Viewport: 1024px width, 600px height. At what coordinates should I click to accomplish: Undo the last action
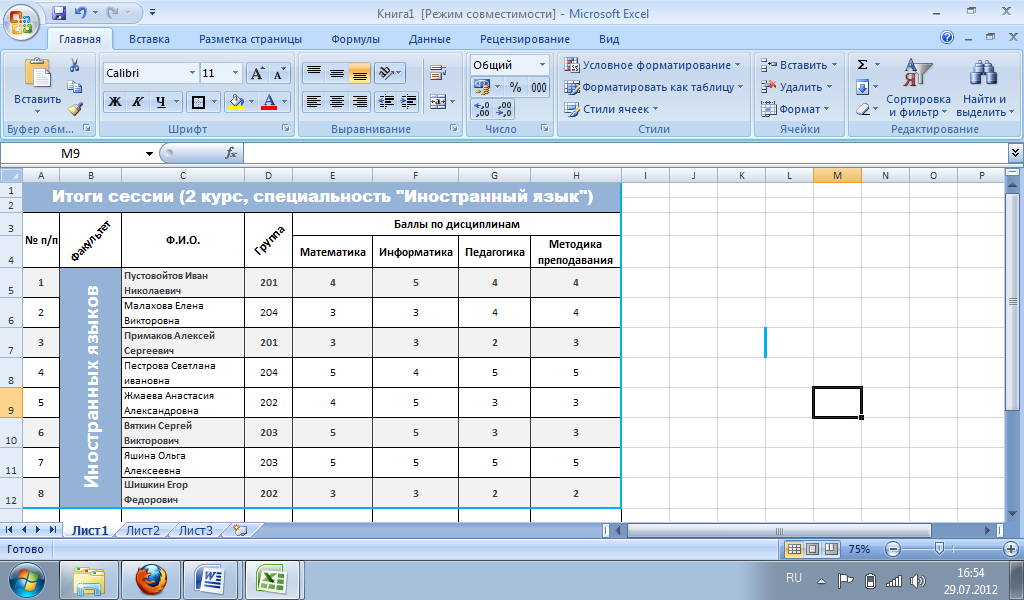pos(80,12)
